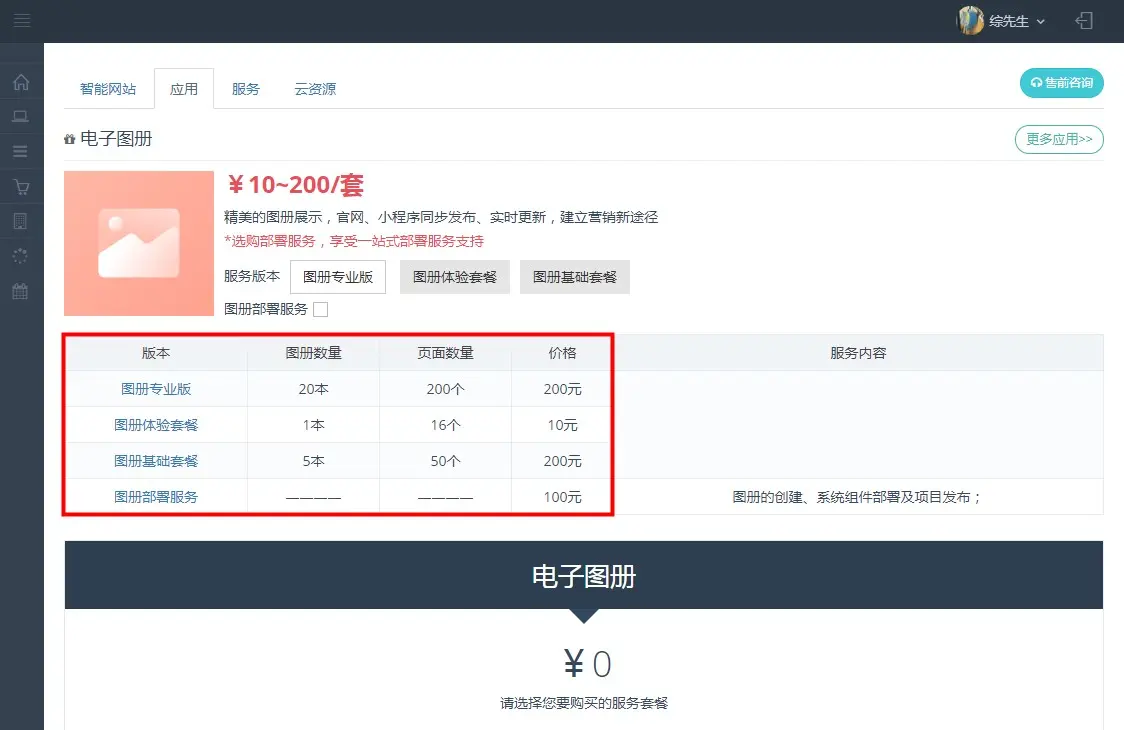The width and height of the screenshot is (1124, 730).
Task: Click the dotted circle sidebar icon
Action: 20,256
